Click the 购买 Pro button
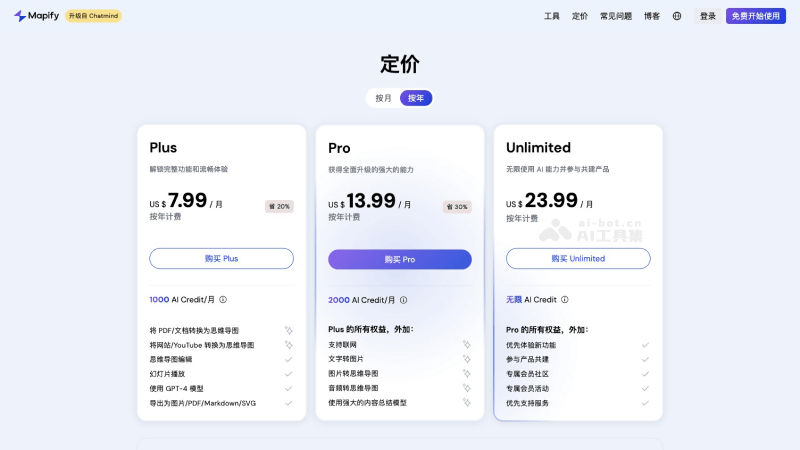This screenshot has width=800, height=450. click(400, 259)
